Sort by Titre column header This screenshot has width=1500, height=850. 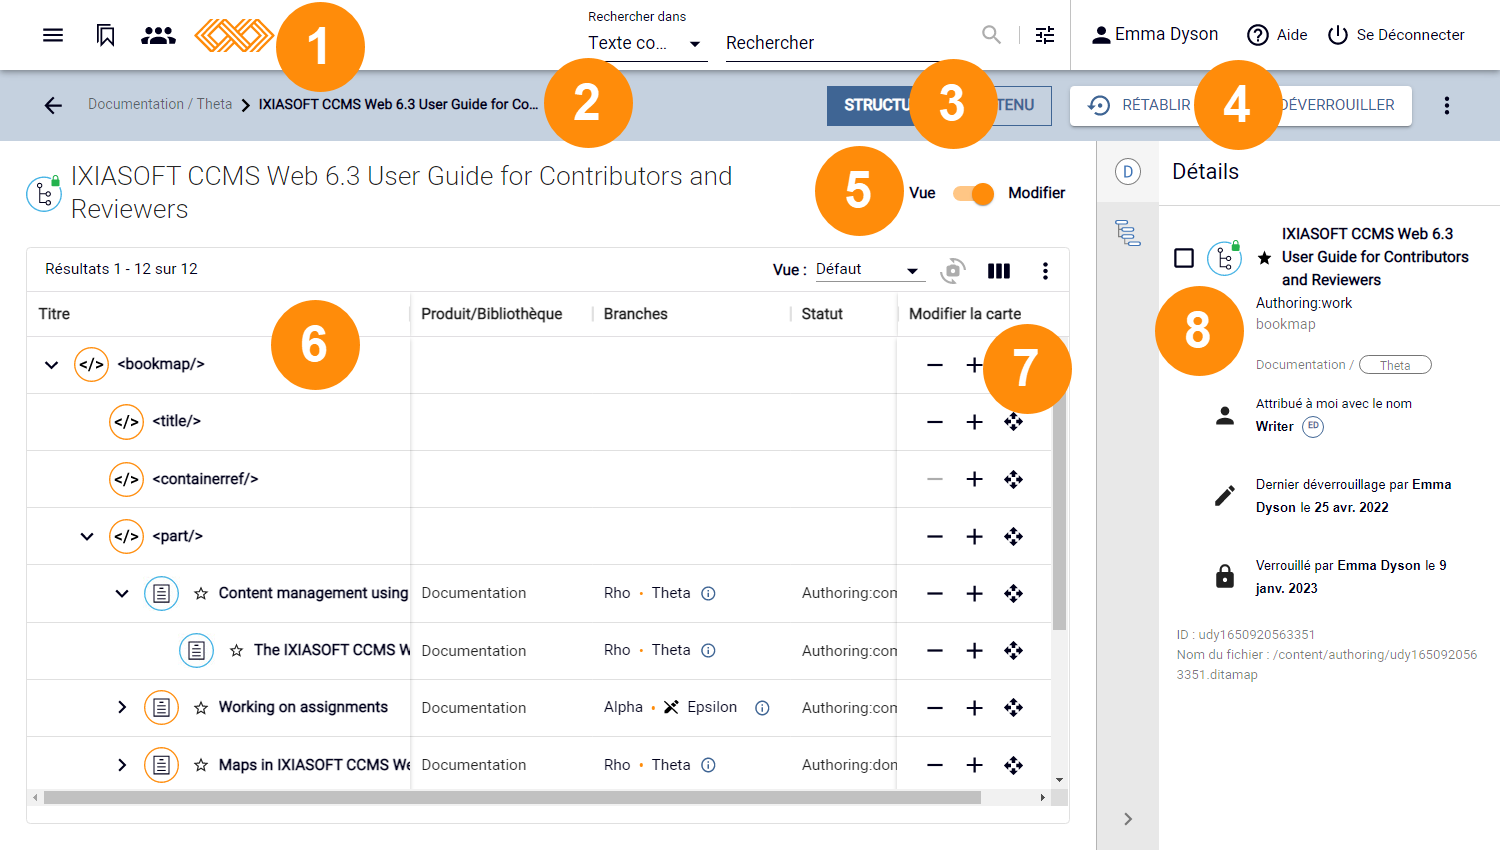pyautogui.click(x=54, y=314)
